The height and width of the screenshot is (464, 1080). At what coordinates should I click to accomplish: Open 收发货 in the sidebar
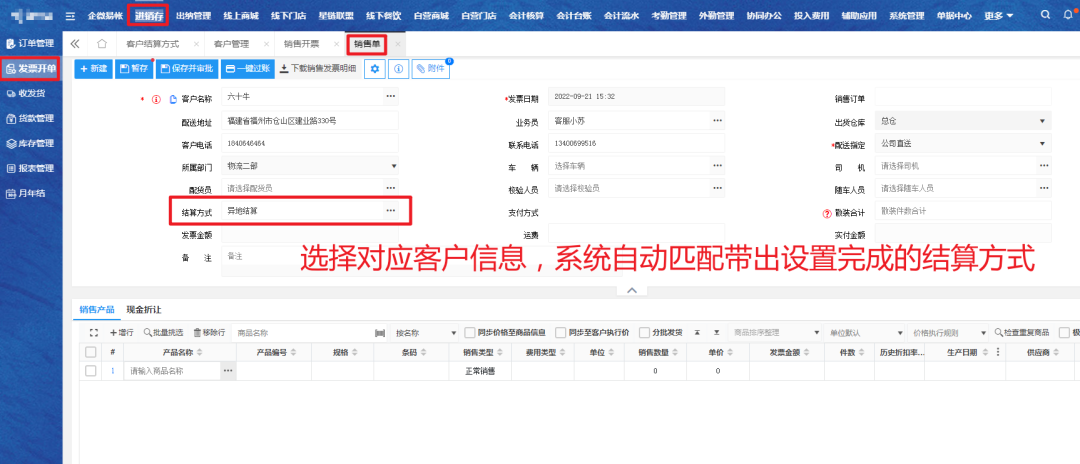[x=31, y=93]
